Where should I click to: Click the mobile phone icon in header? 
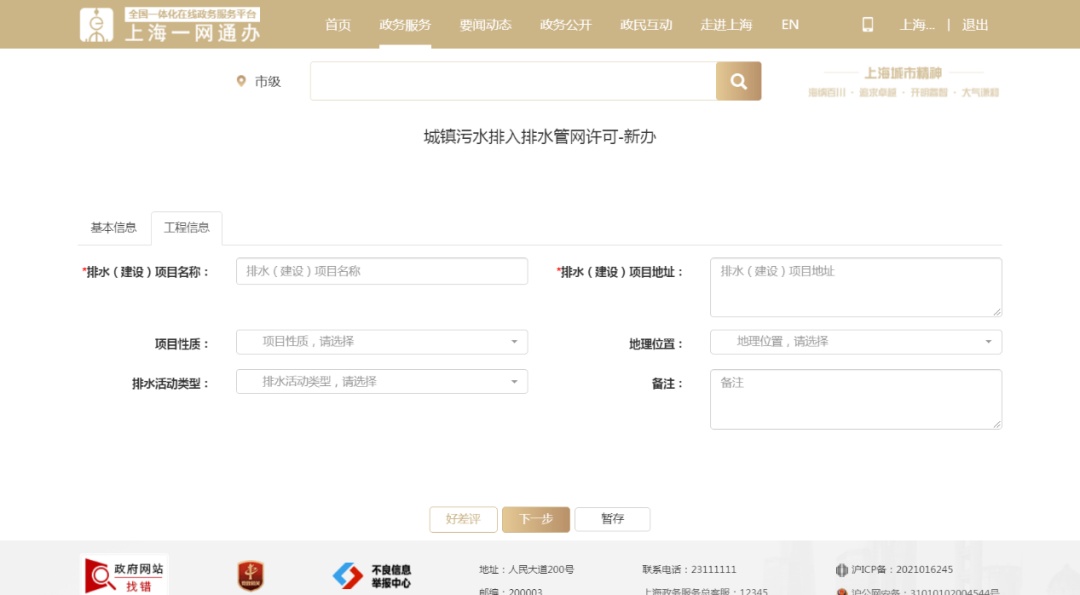867,25
